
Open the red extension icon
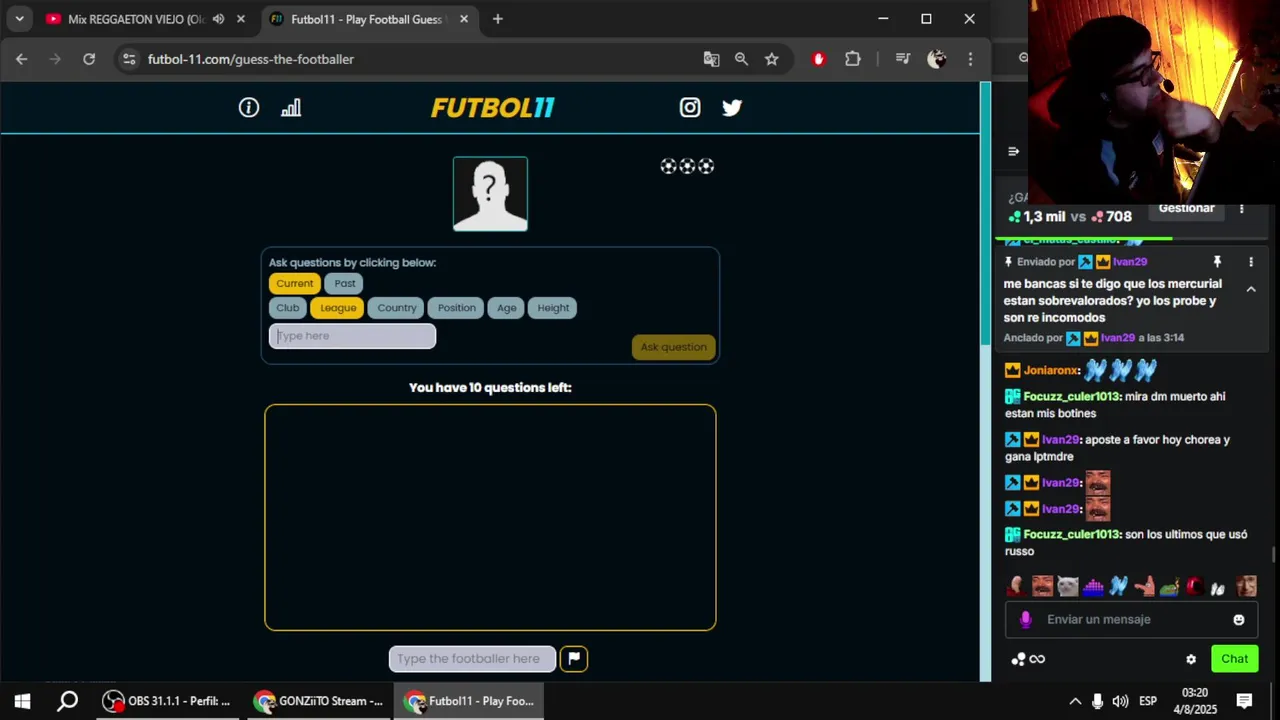[x=819, y=59]
